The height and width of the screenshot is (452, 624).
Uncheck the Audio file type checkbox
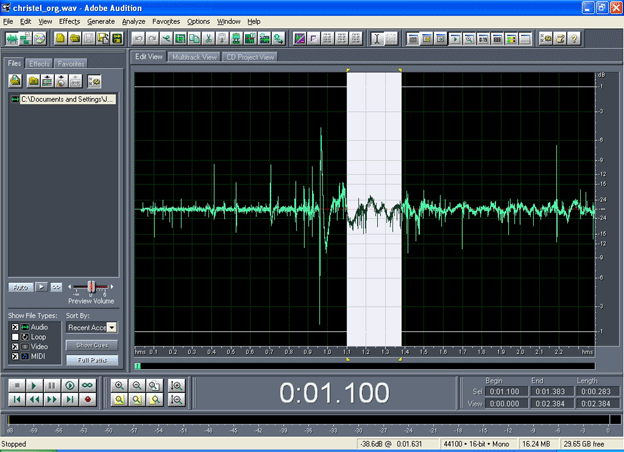click(x=15, y=327)
